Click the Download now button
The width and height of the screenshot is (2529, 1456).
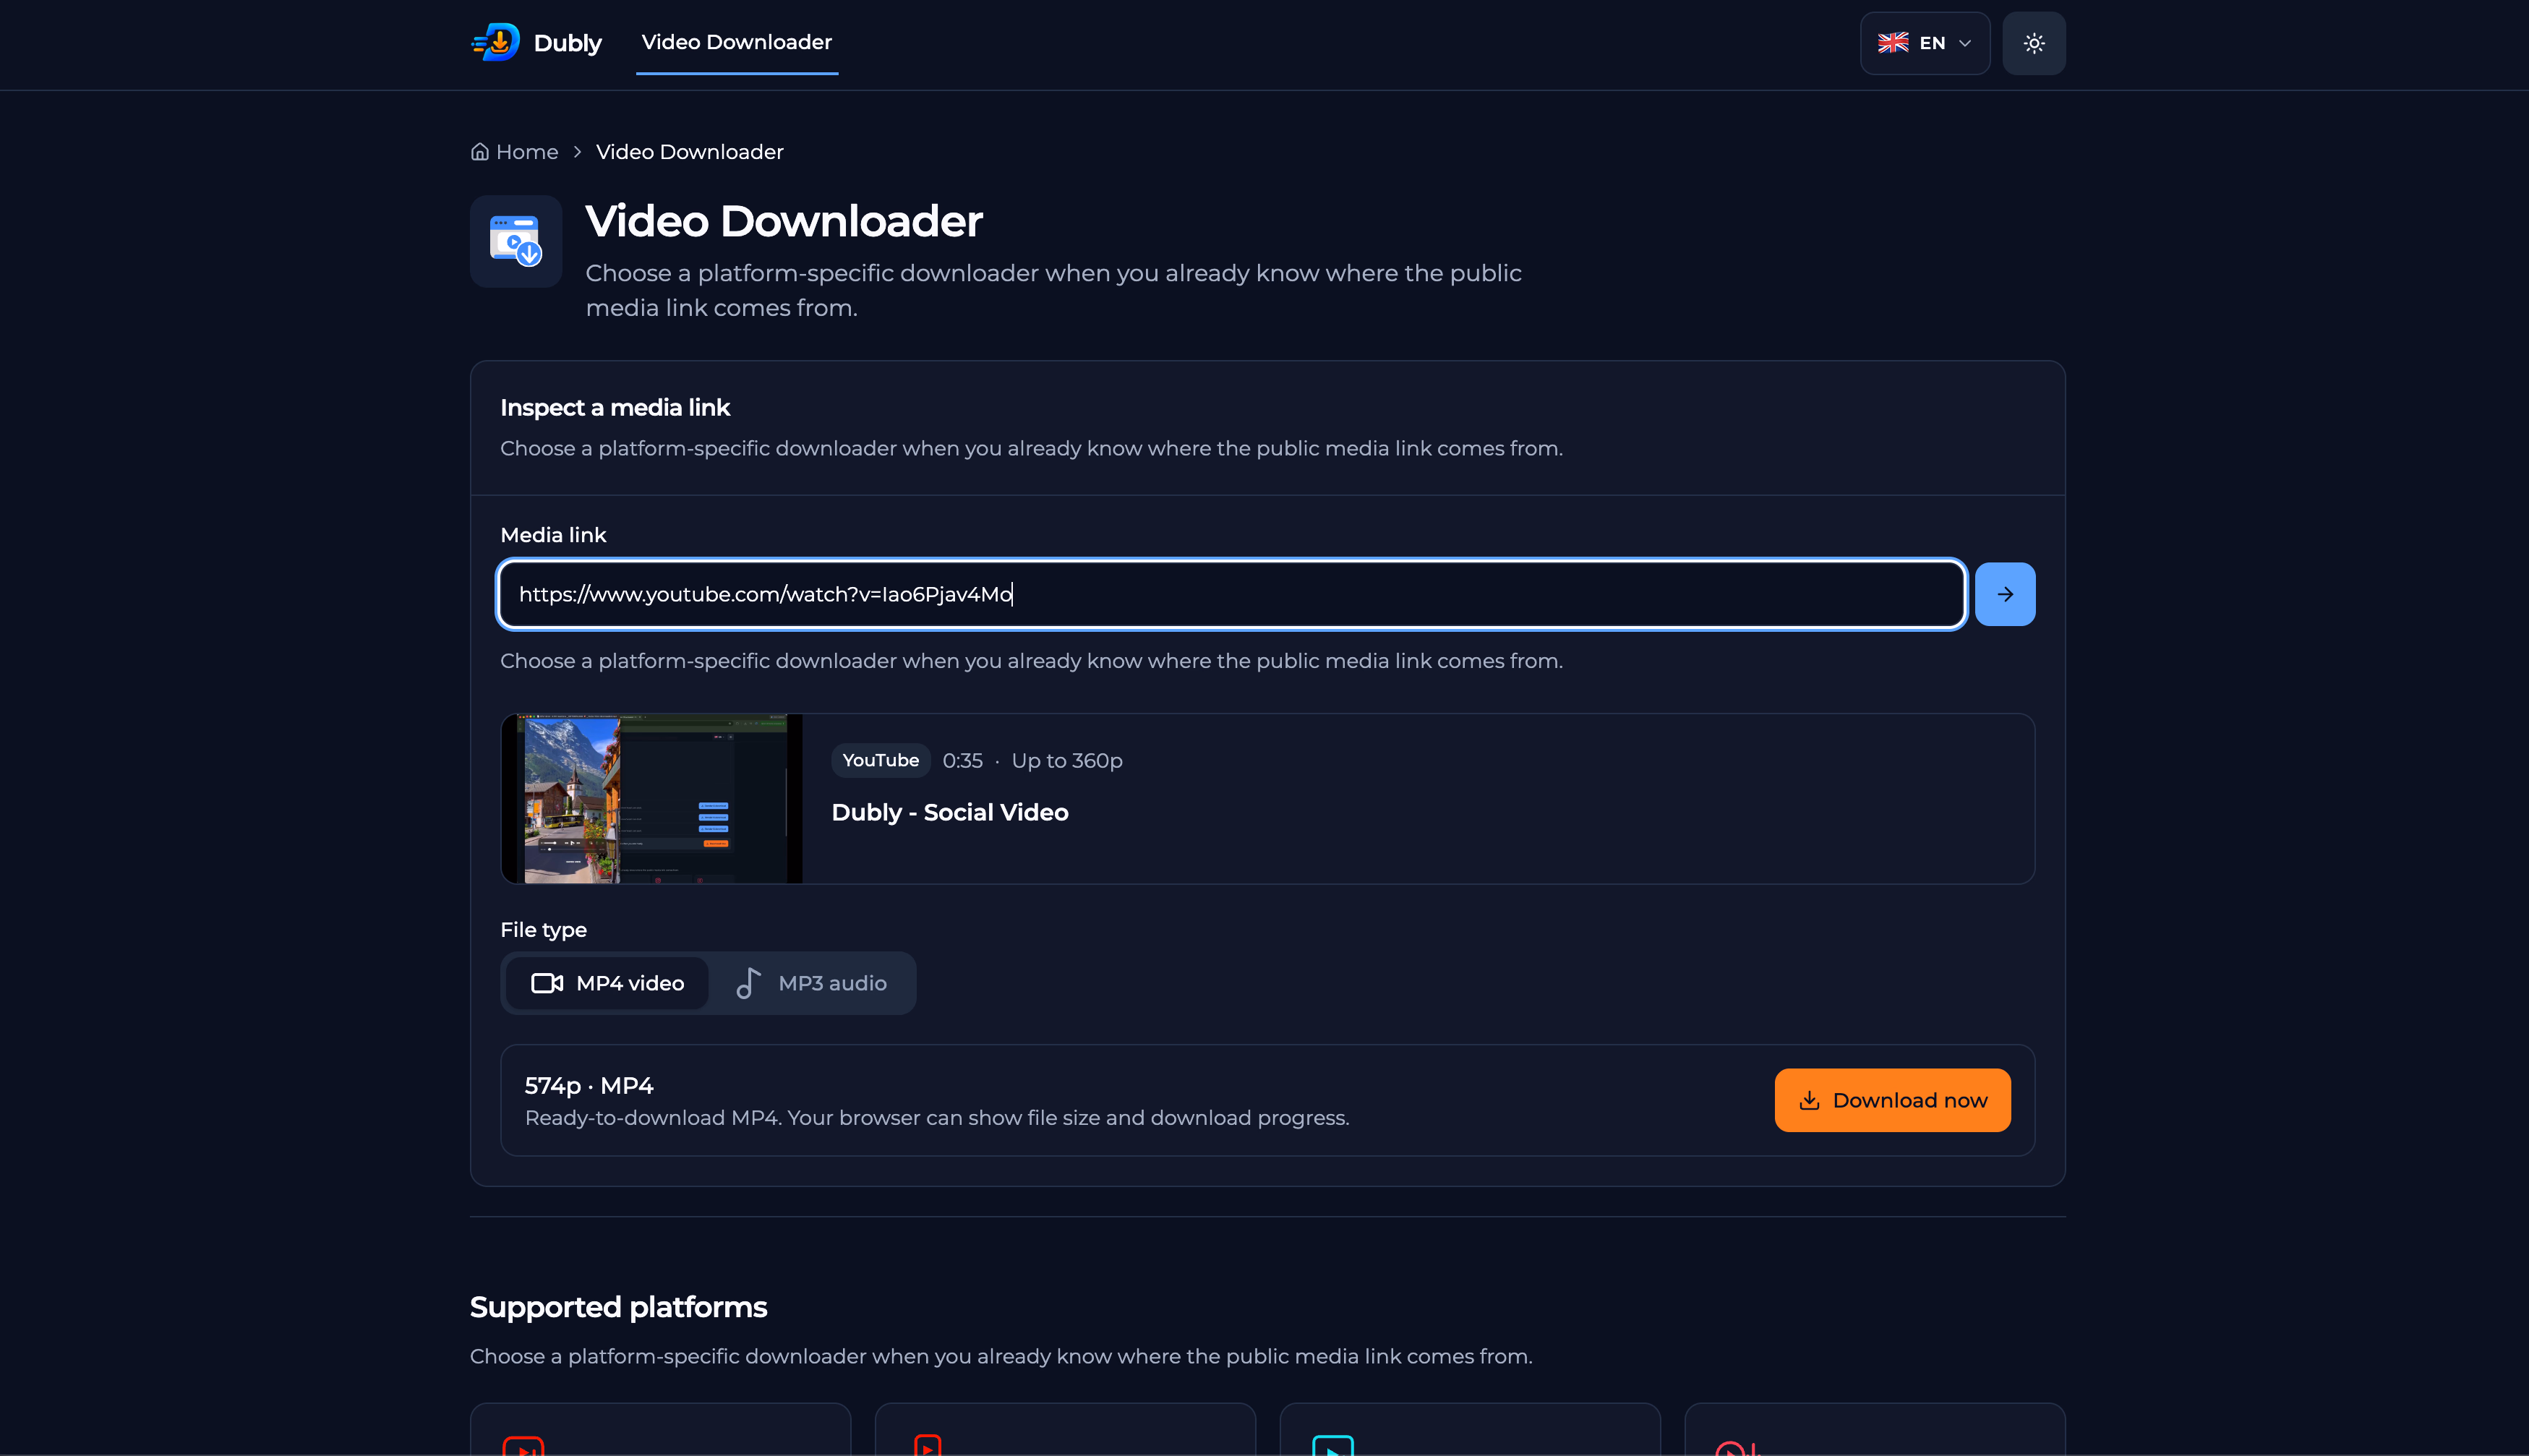(1892, 1100)
